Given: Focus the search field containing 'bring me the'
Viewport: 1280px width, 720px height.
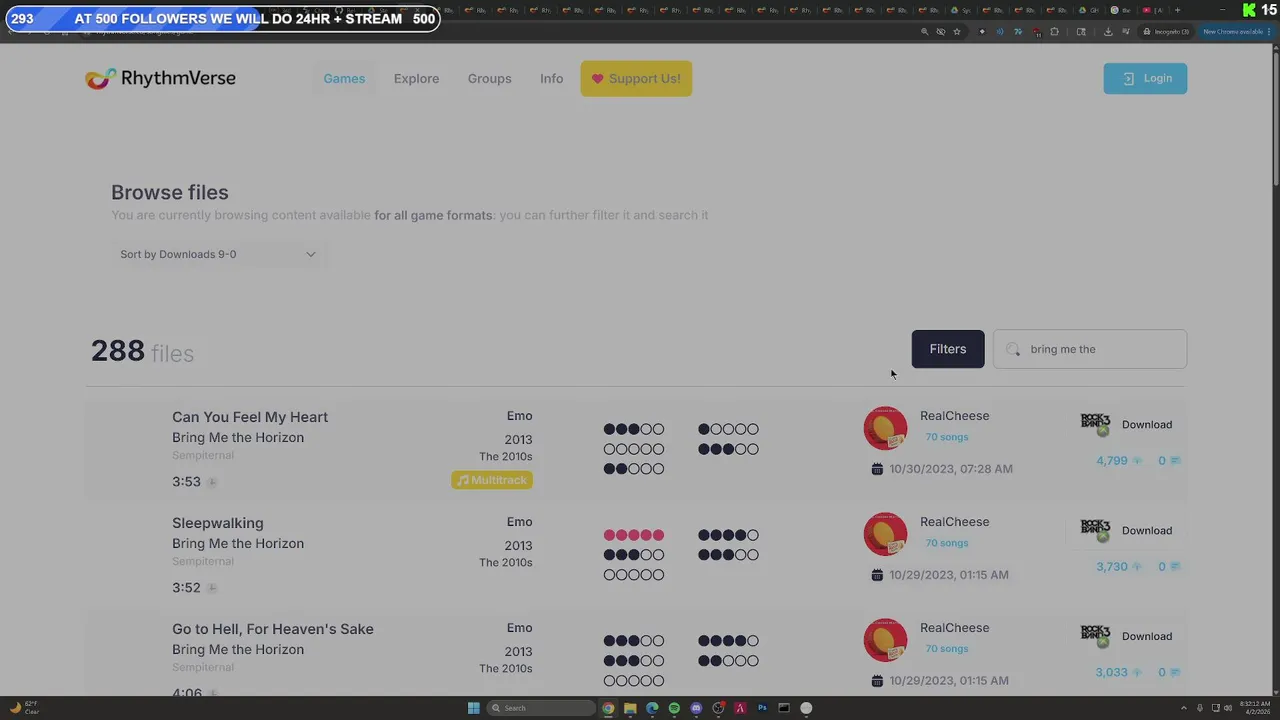Looking at the screenshot, I should coord(1090,349).
